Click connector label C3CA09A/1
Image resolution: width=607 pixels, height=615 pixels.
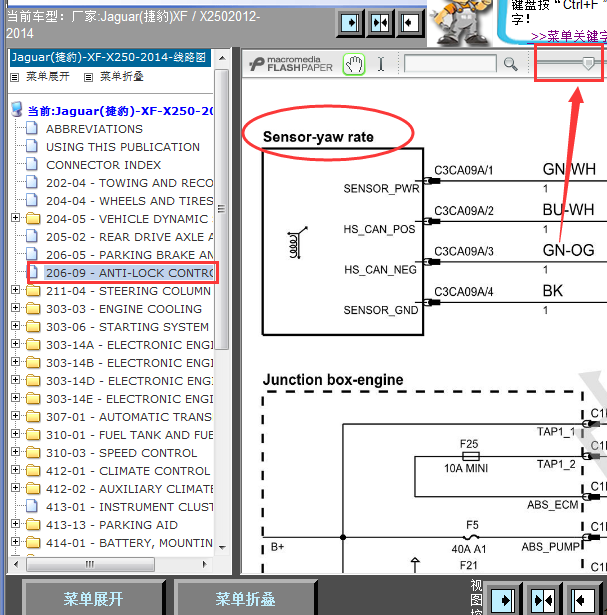[463, 170]
